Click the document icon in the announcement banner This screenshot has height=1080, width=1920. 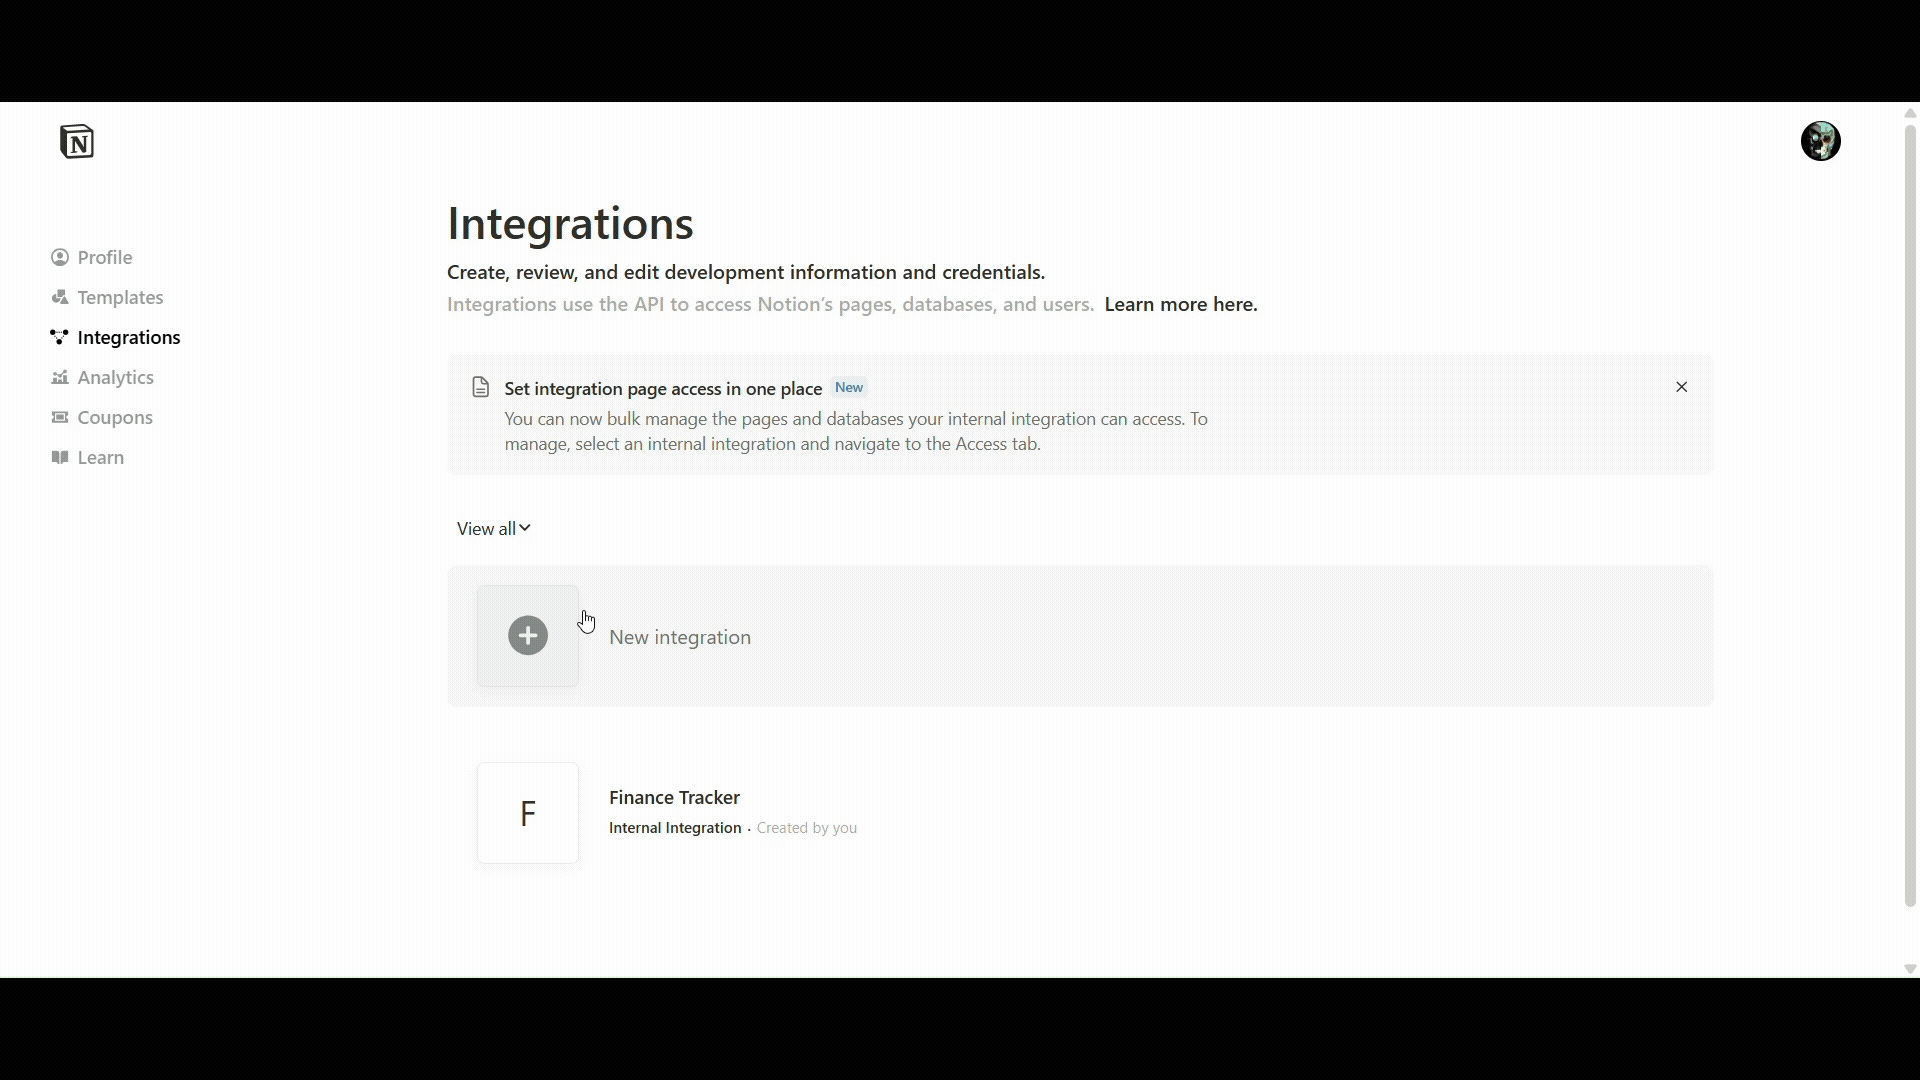click(480, 387)
